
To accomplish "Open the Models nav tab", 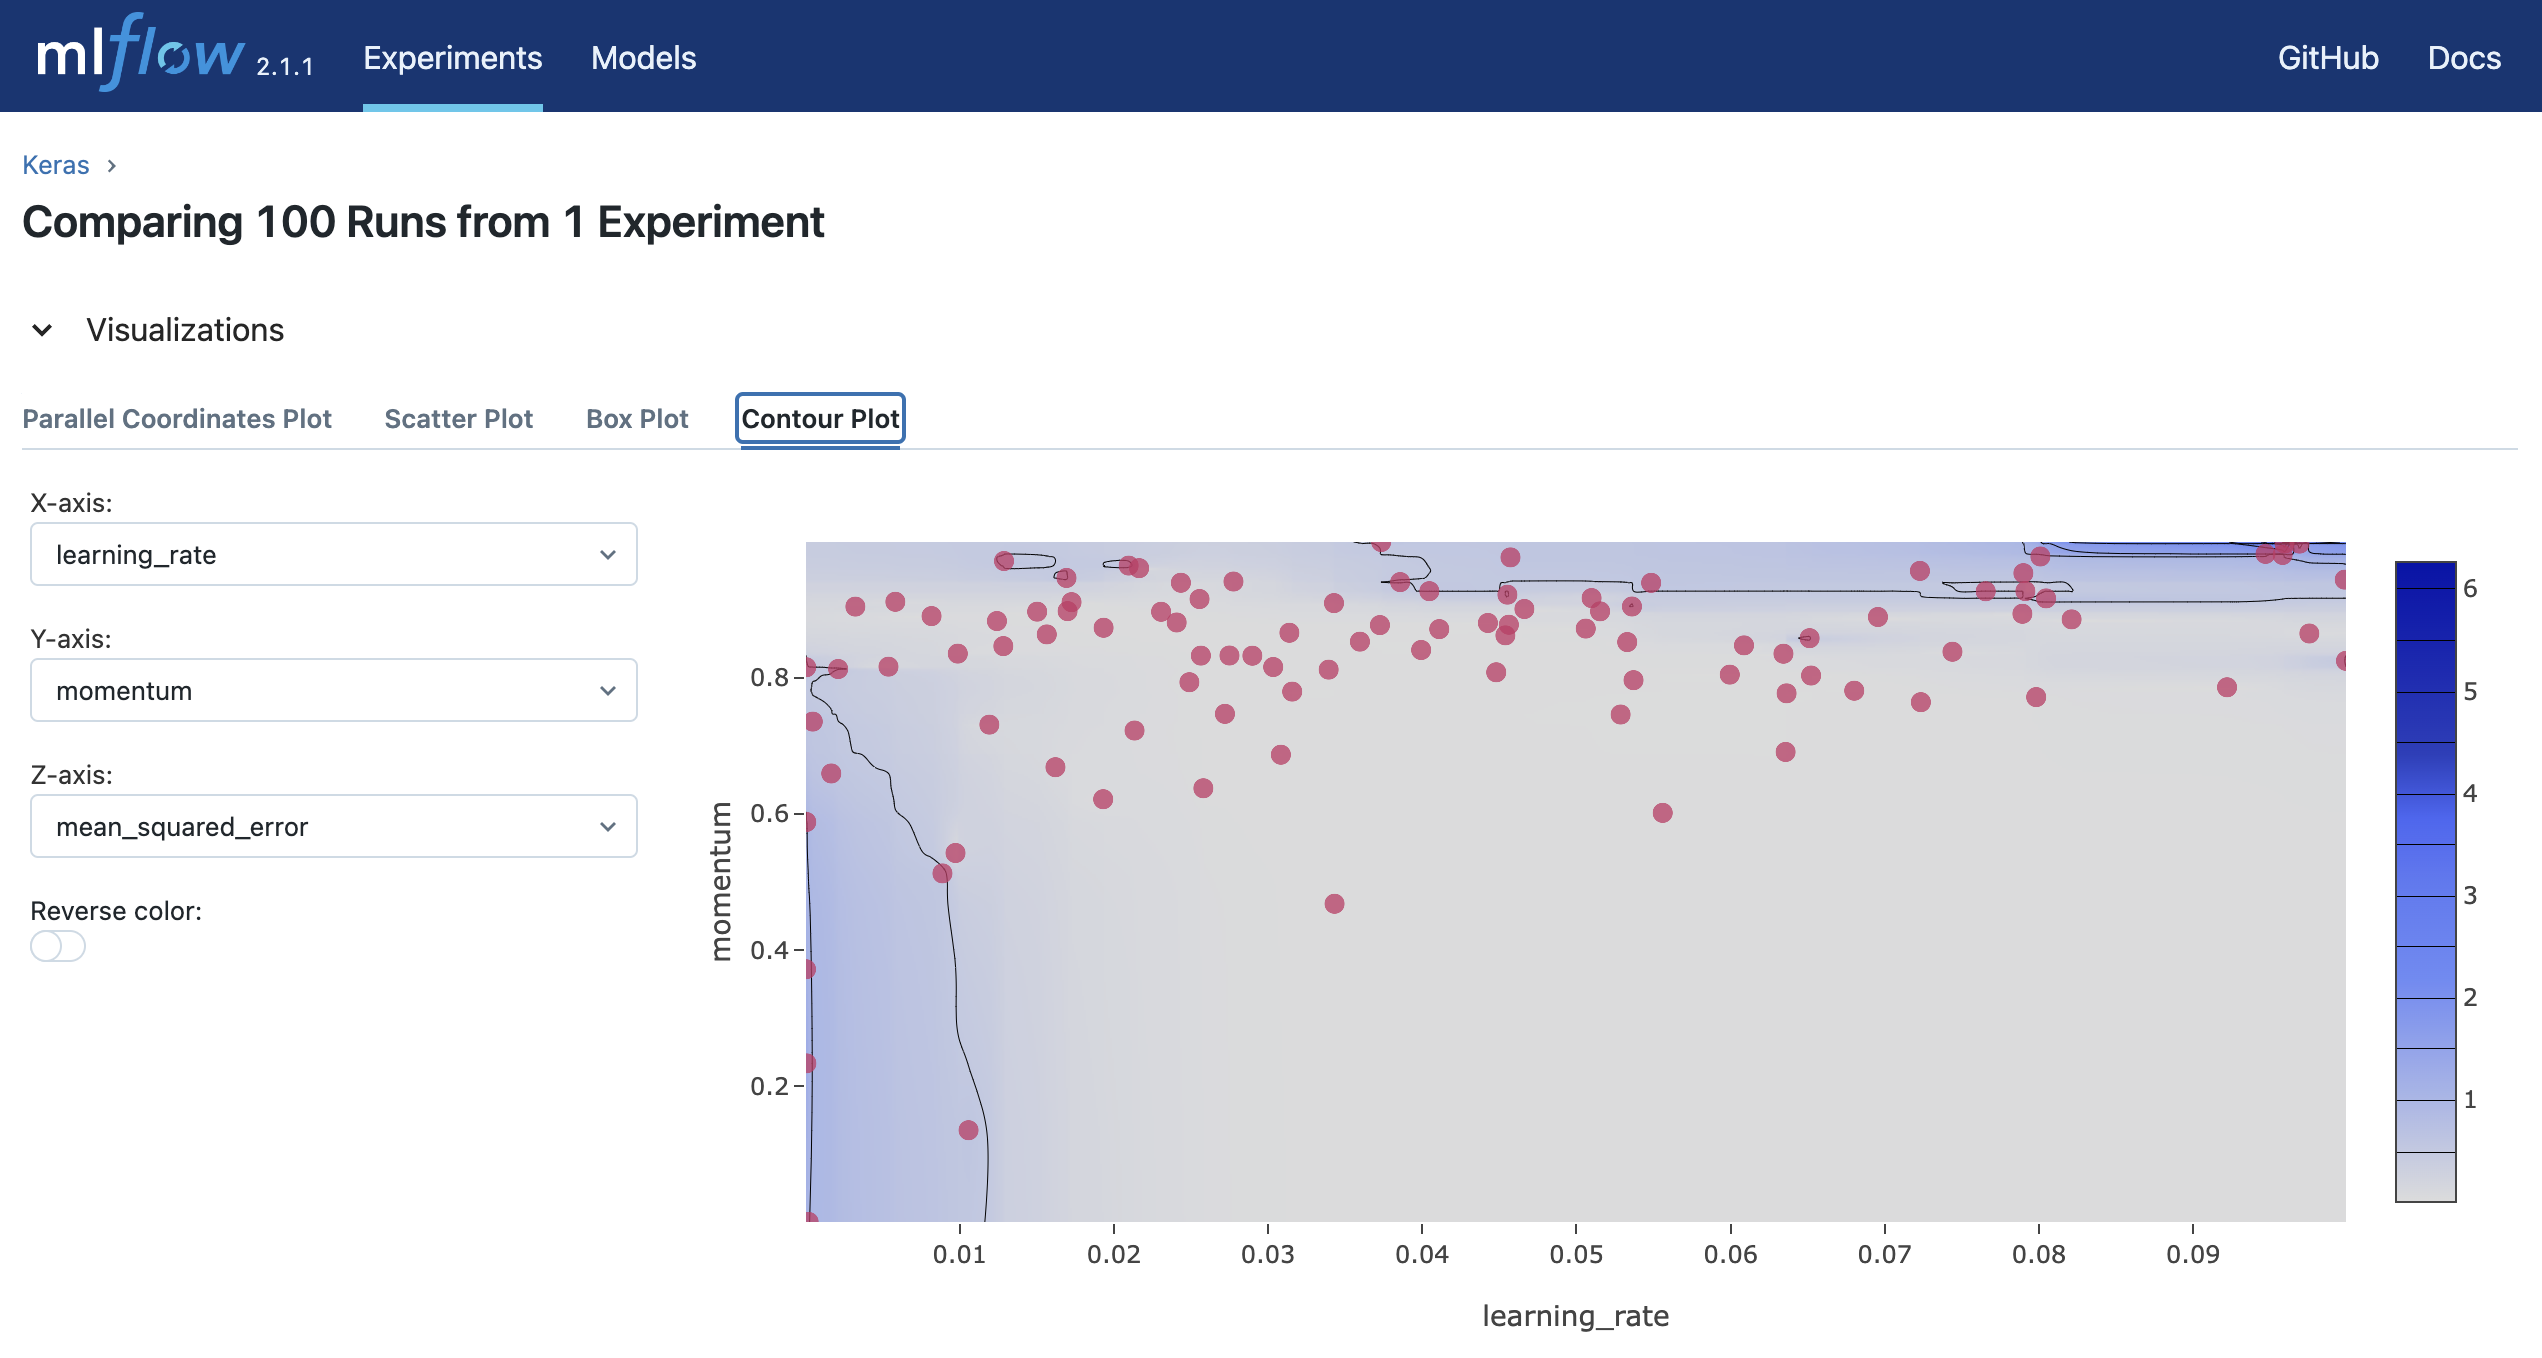I will click(x=643, y=58).
